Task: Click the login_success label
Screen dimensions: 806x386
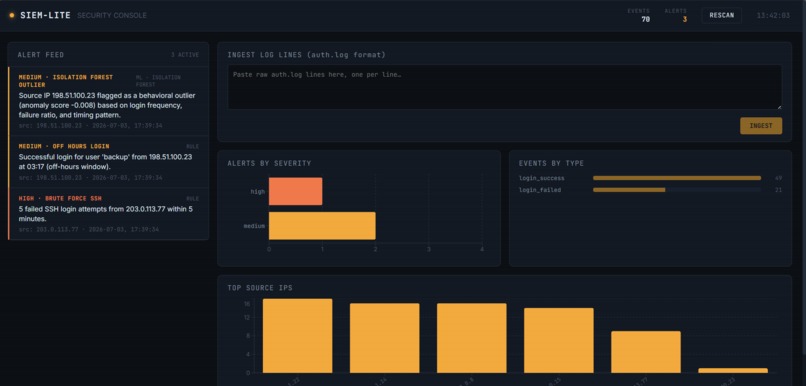Action: (542, 178)
